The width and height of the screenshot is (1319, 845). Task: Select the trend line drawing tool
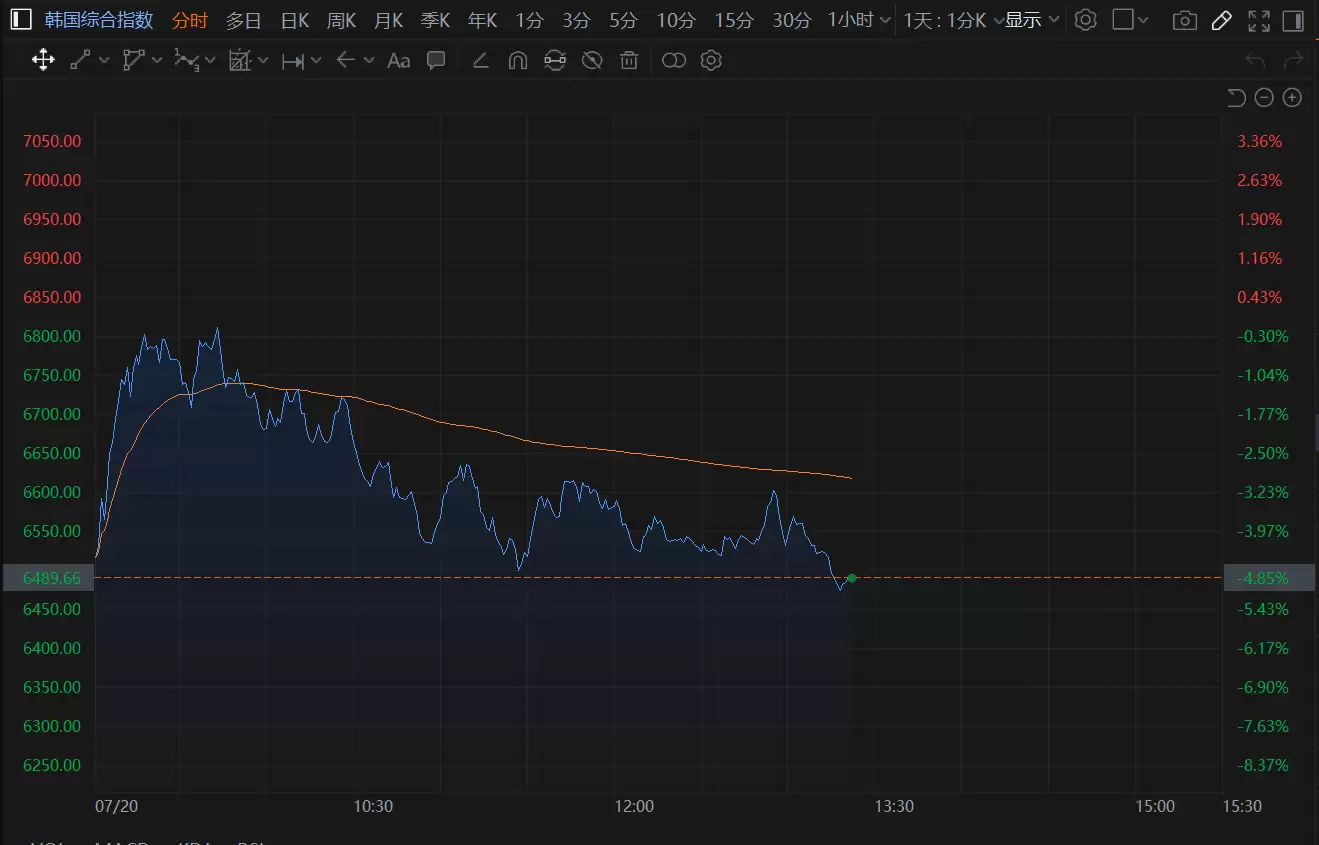(80, 60)
